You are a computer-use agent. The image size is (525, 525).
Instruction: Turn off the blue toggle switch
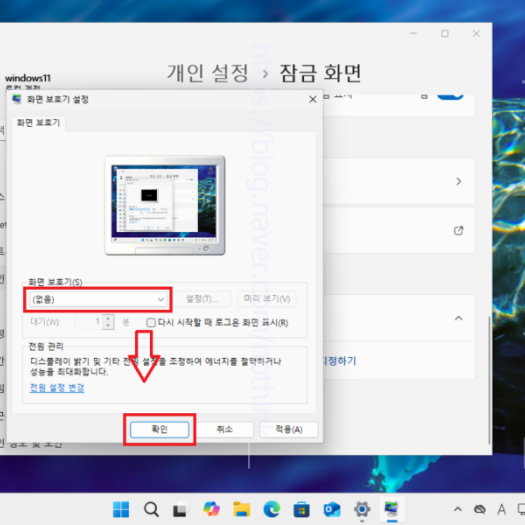[450, 97]
